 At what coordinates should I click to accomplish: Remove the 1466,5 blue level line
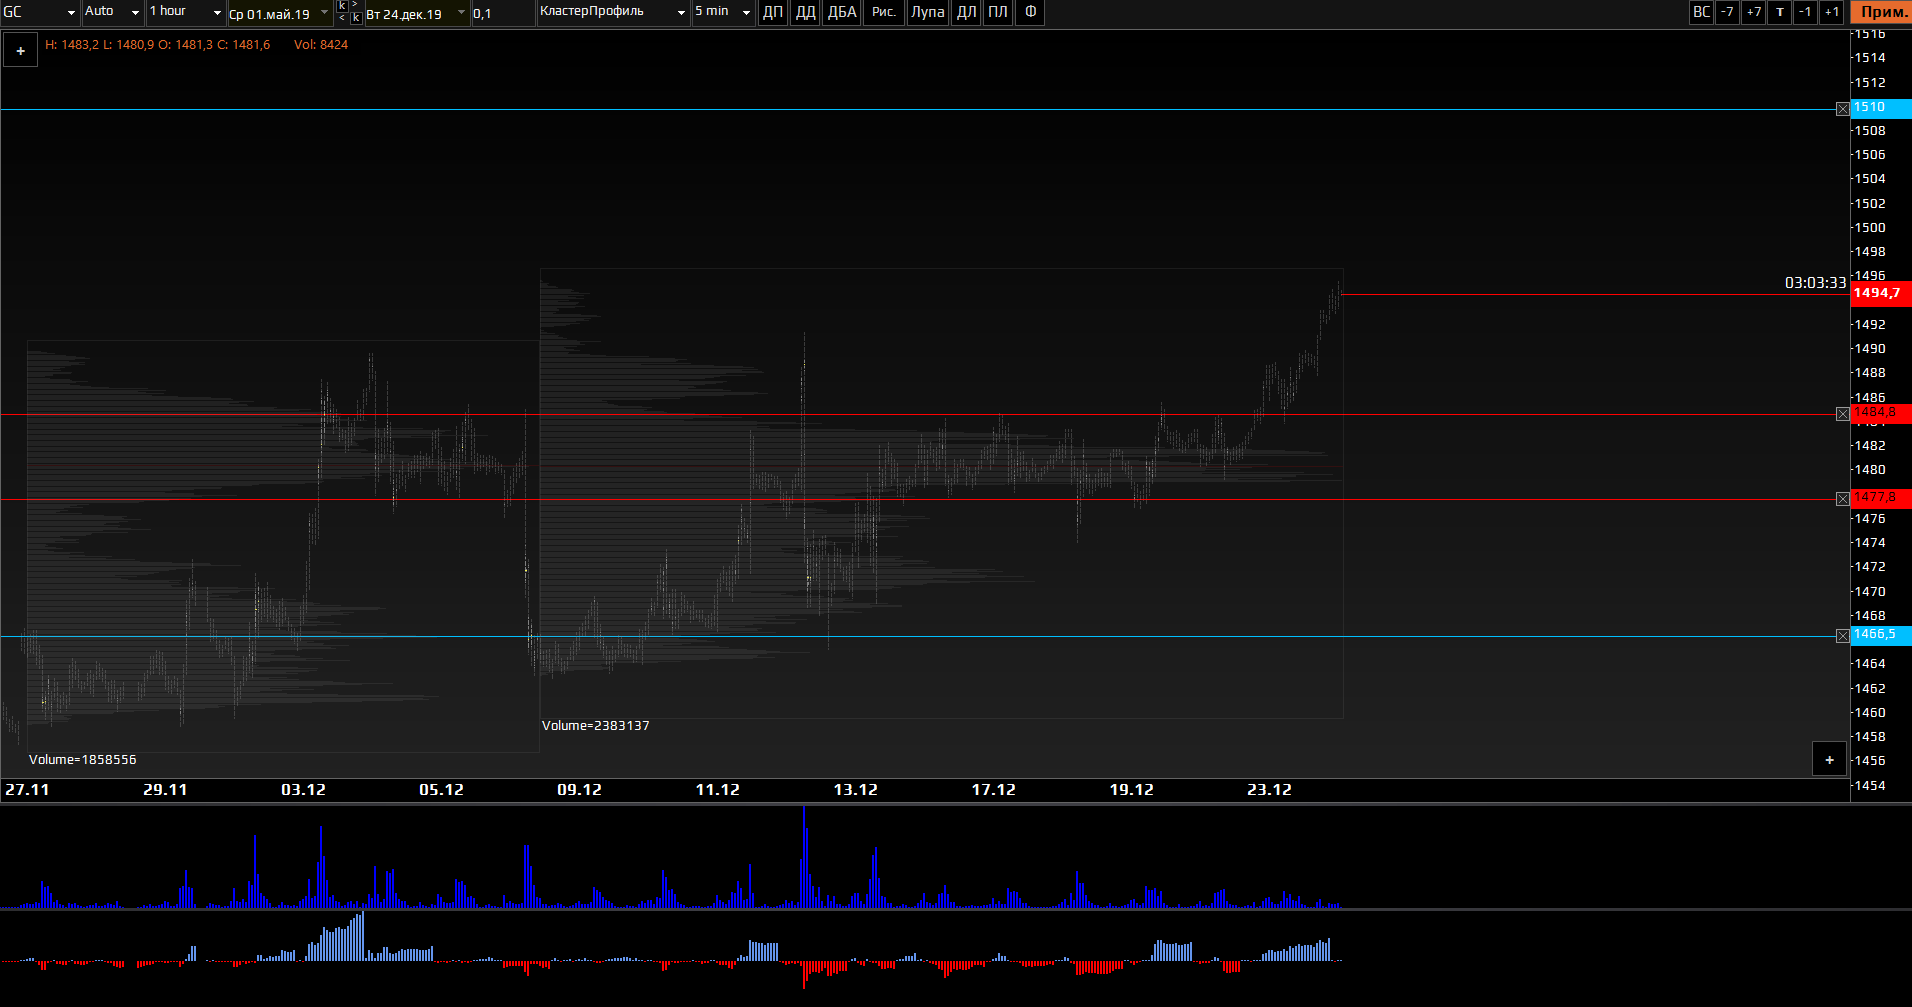pyautogui.click(x=1843, y=636)
